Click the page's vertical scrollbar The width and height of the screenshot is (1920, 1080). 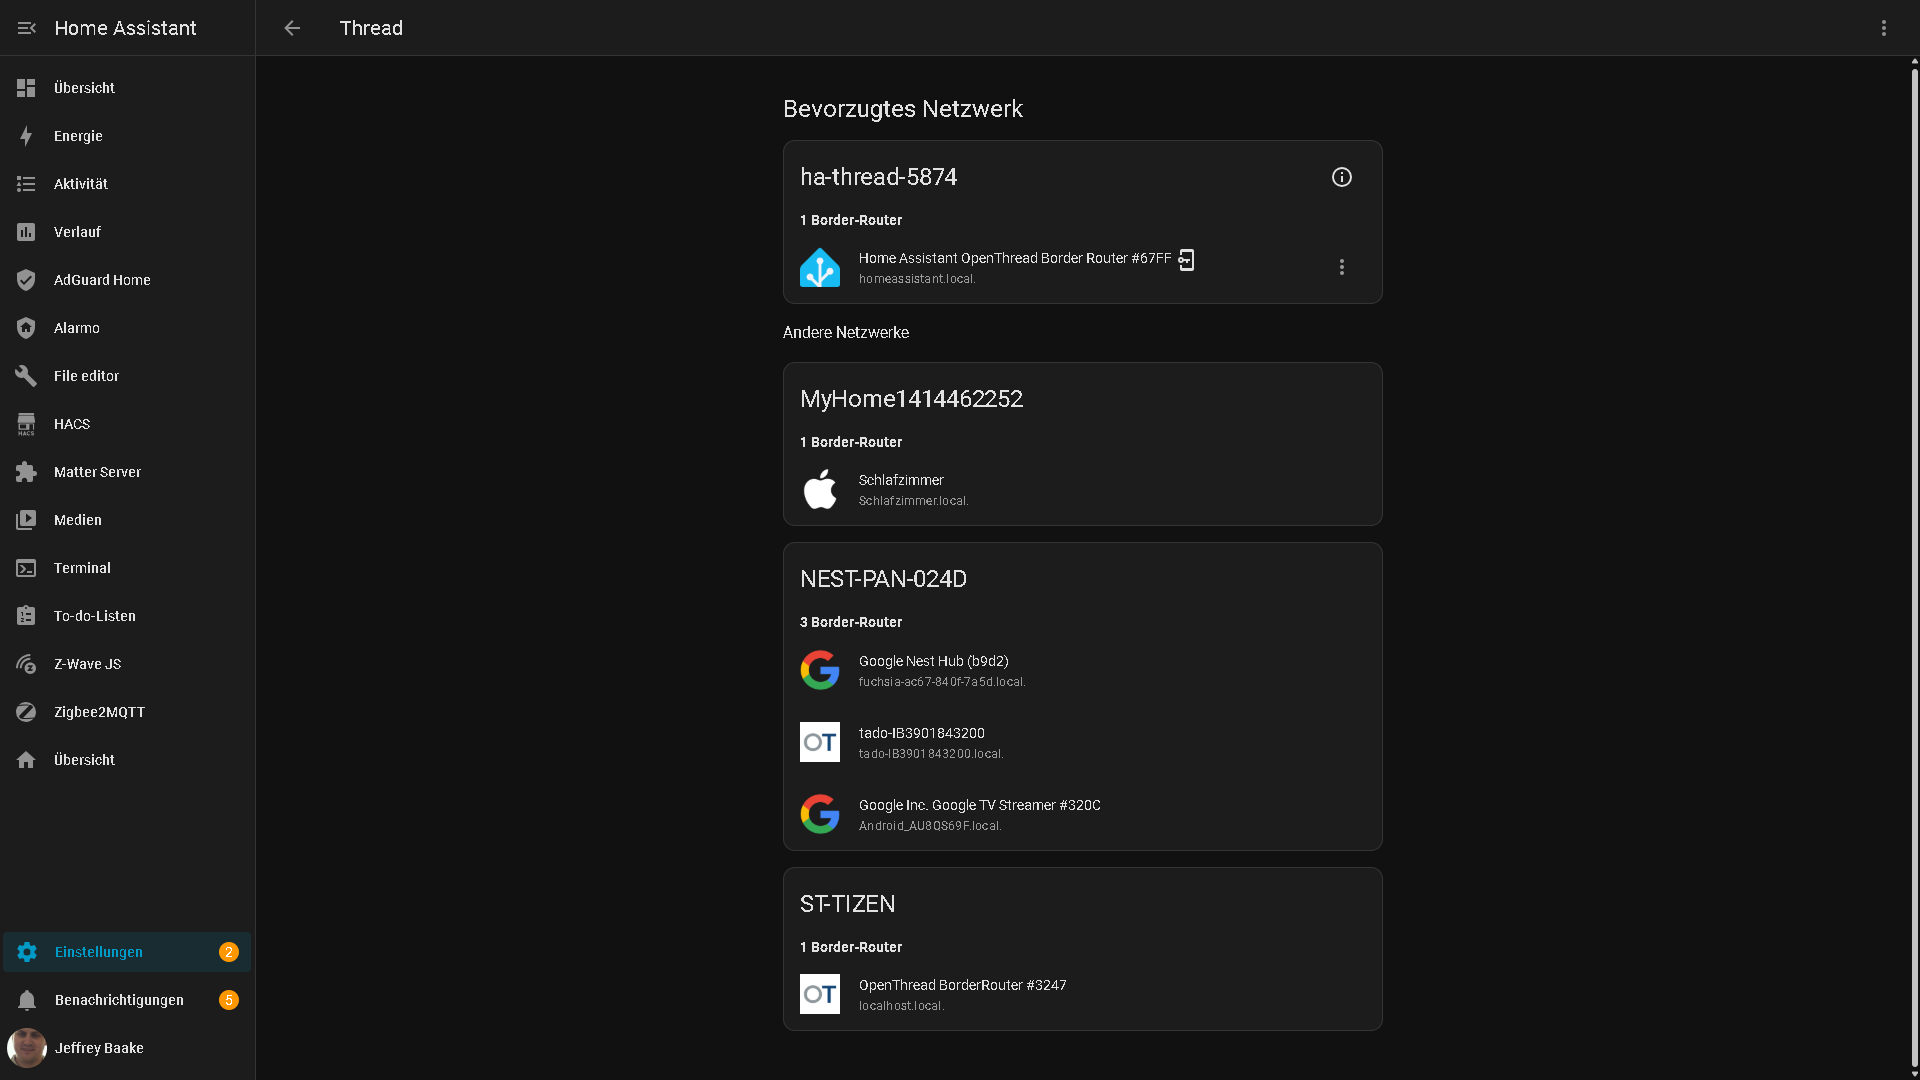point(1914,560)
